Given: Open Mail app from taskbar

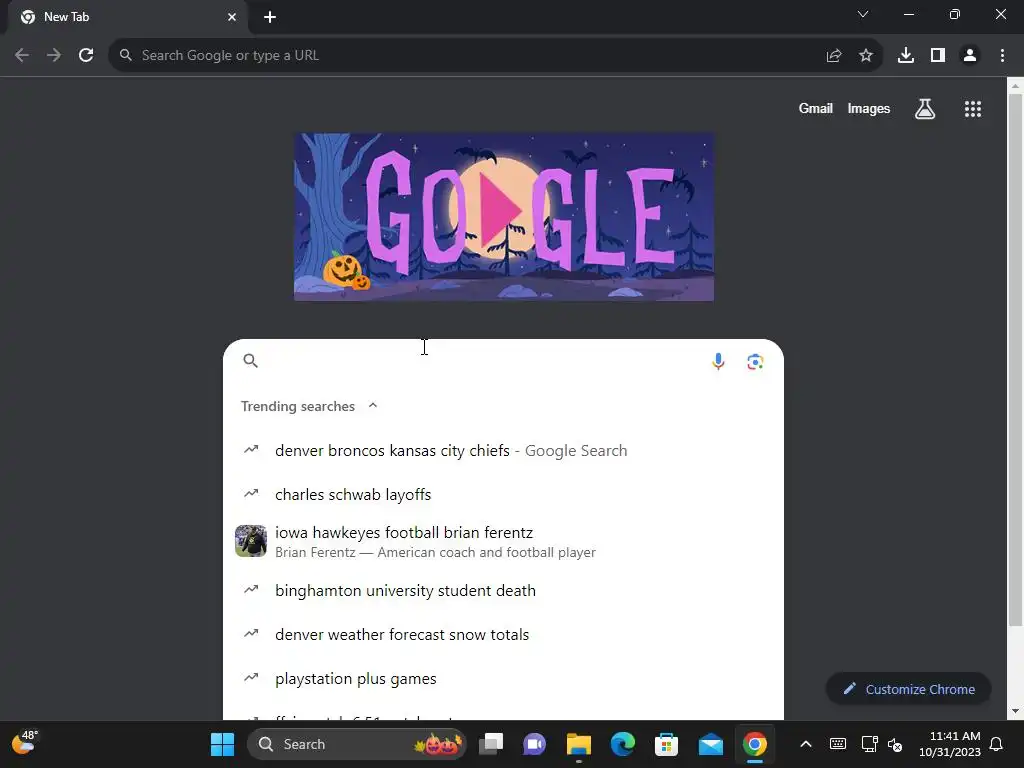Looking at the screenshot, I should pyautogui.click(x=711, y=744).
